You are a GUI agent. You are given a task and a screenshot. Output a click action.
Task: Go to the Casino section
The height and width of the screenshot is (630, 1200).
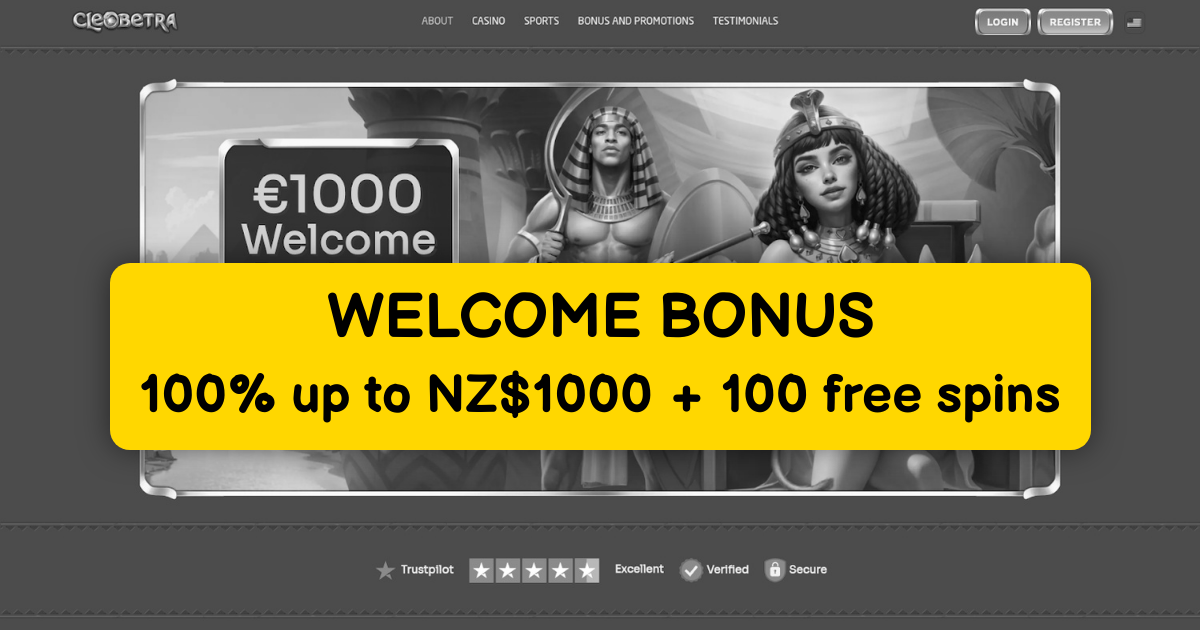coord(488,21)
